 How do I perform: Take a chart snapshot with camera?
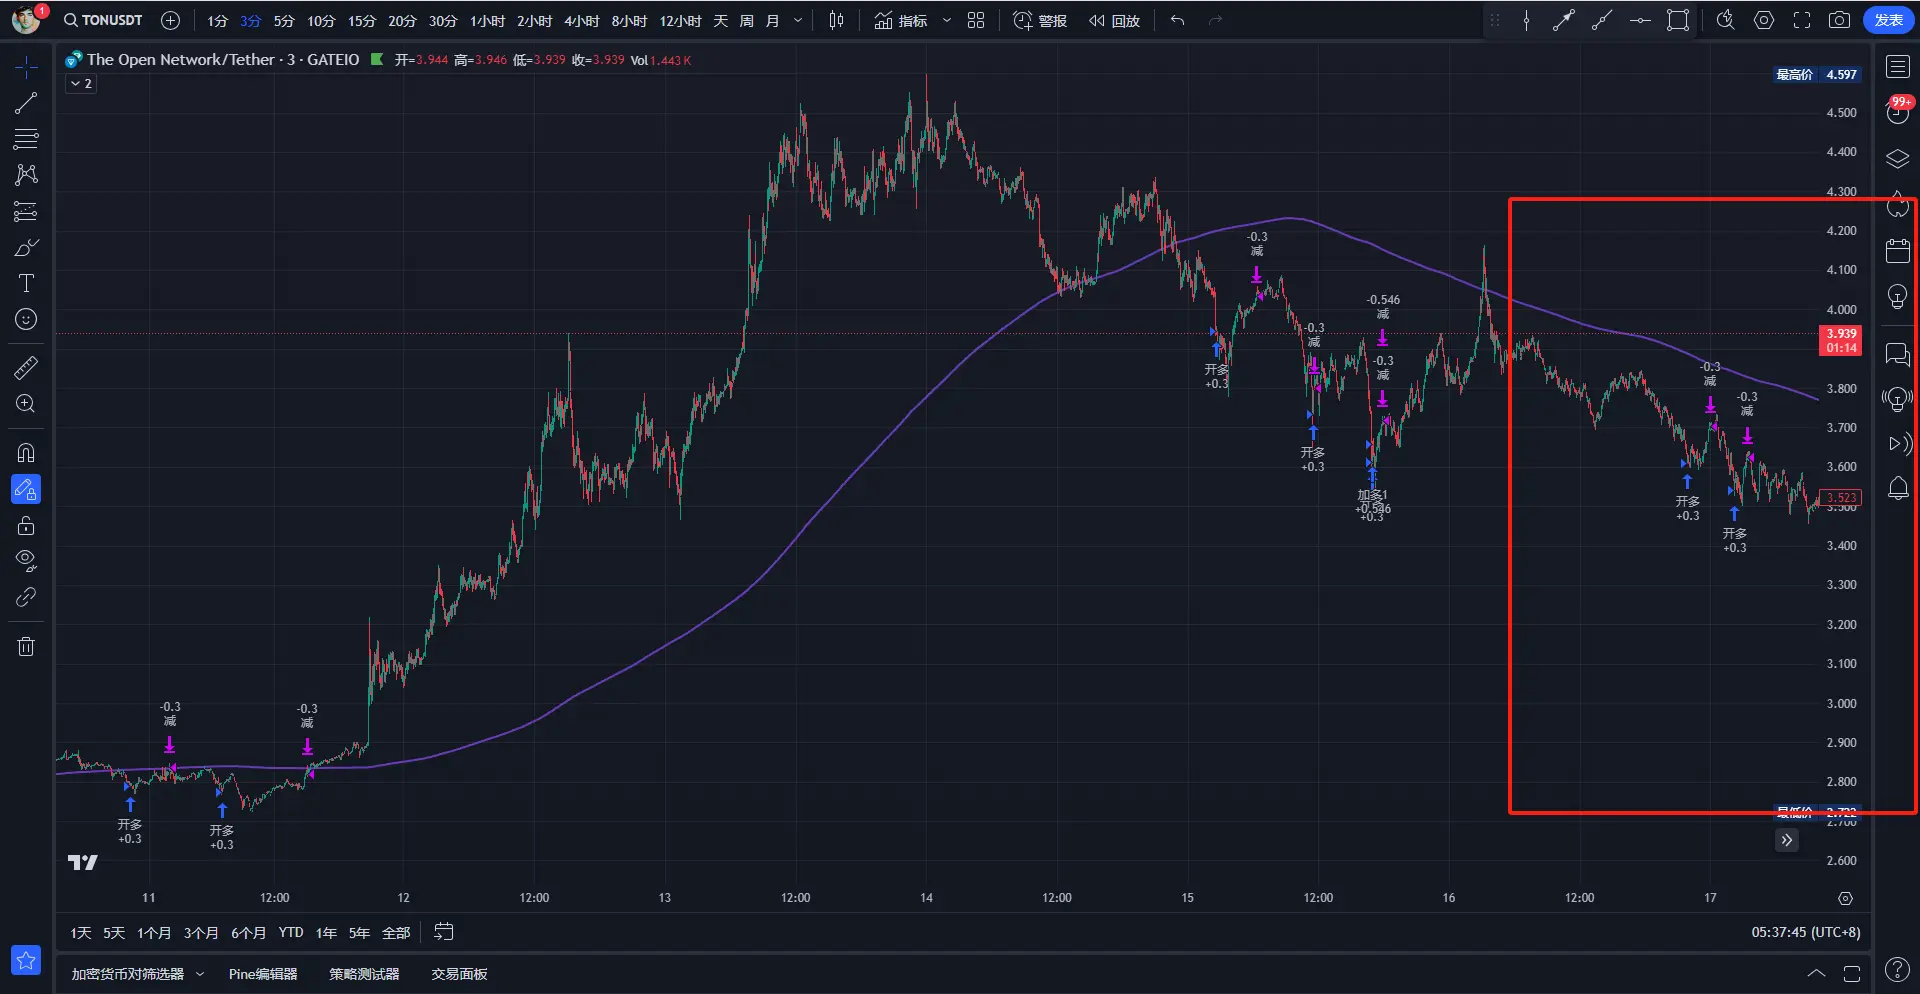1840,21
